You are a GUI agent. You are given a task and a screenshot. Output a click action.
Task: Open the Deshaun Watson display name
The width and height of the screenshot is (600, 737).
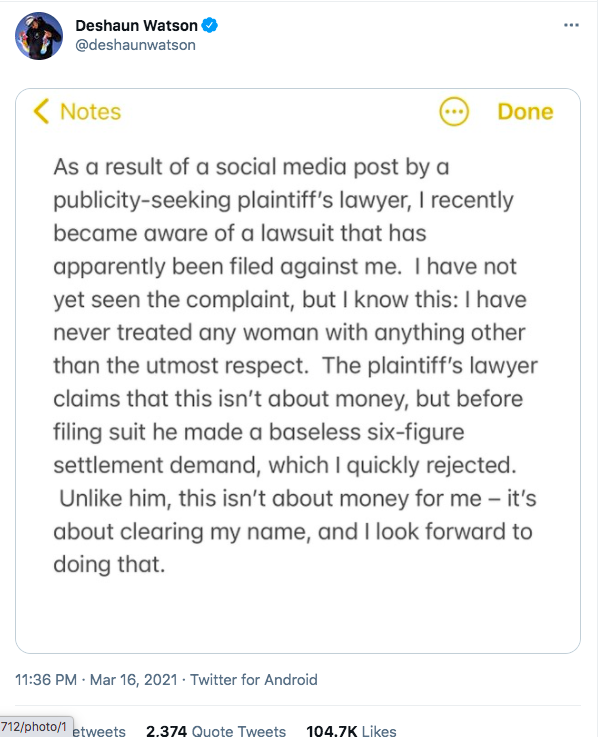pyautogui.click(x=136, y=25)
